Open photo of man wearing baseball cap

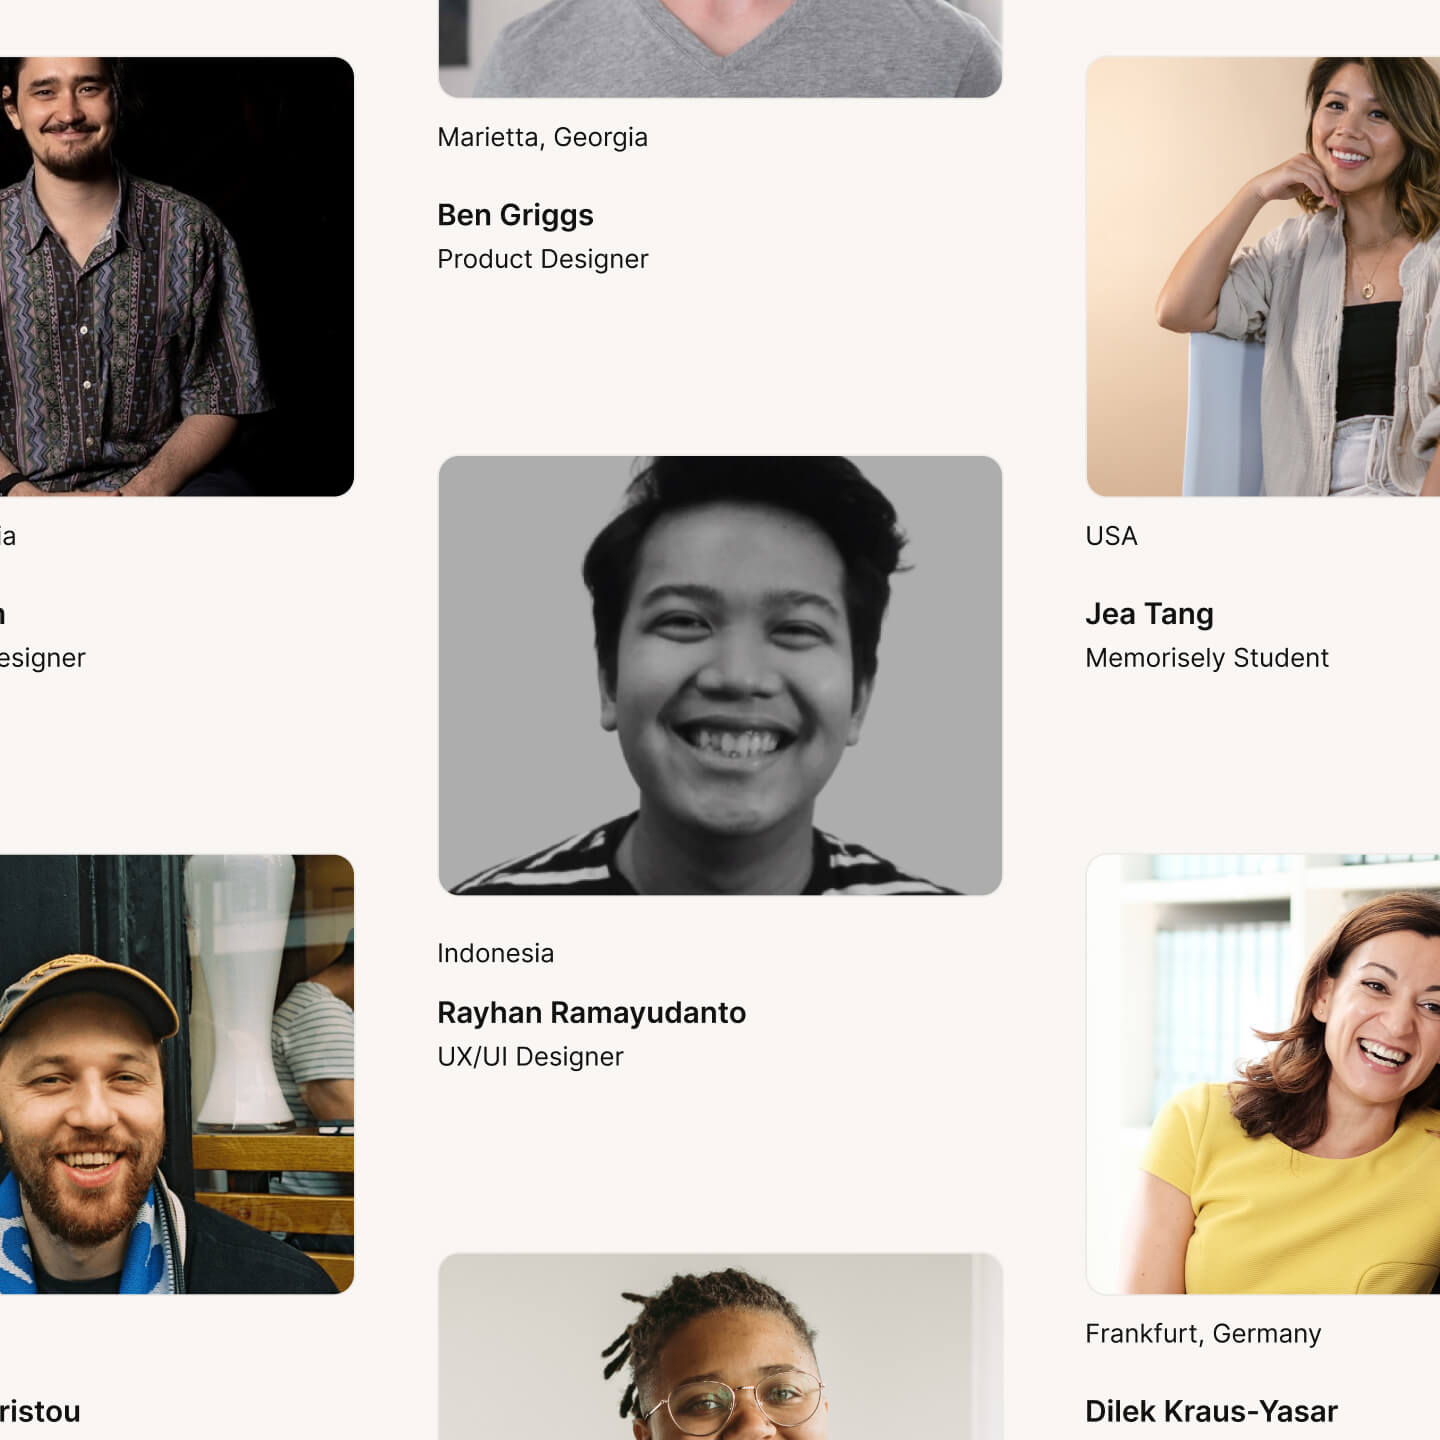[176, 1074]
